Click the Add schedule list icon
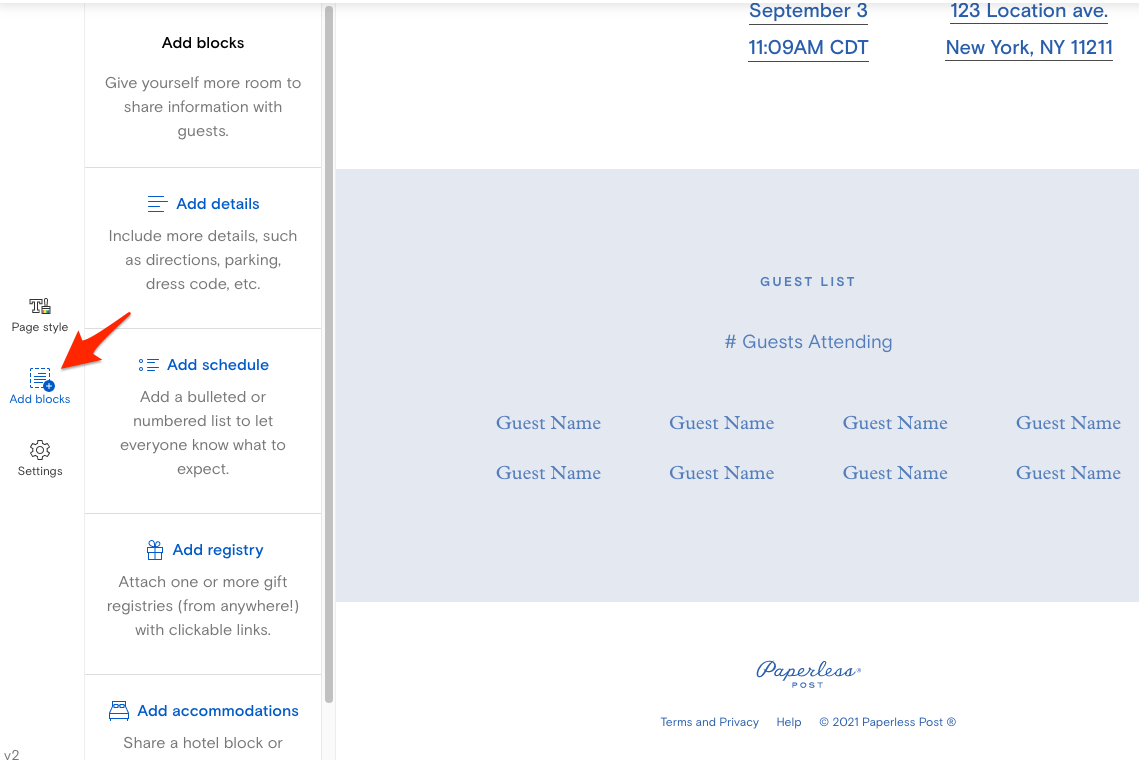This screenshot has height=760, width=1139. [x=148, y=365]
